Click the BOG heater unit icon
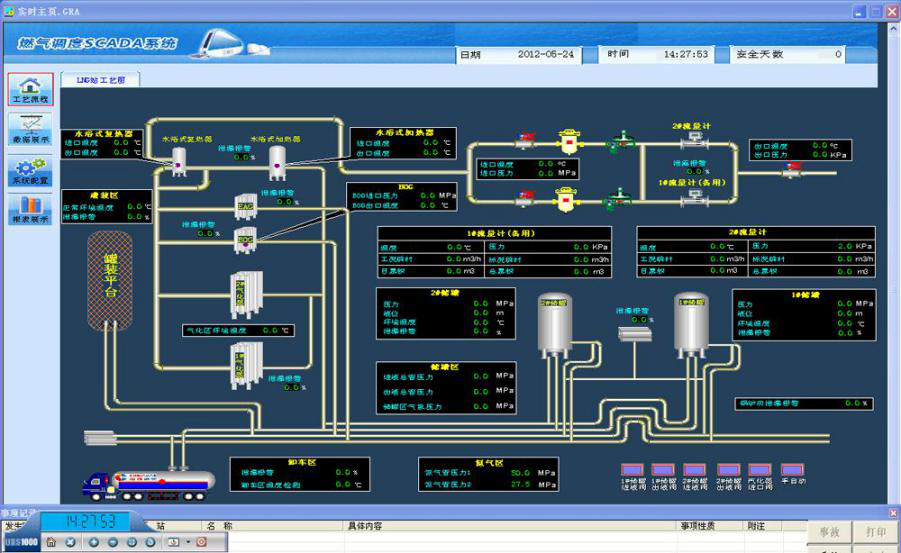The image size is (901, 553). coord(245,238)
